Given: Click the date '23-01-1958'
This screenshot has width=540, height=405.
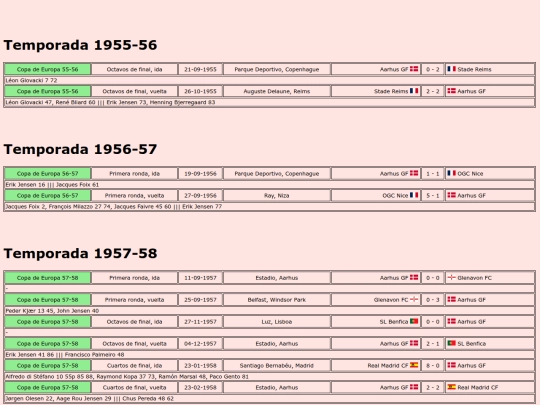Looking at the screenshot, I should click(x=200, y=365).
